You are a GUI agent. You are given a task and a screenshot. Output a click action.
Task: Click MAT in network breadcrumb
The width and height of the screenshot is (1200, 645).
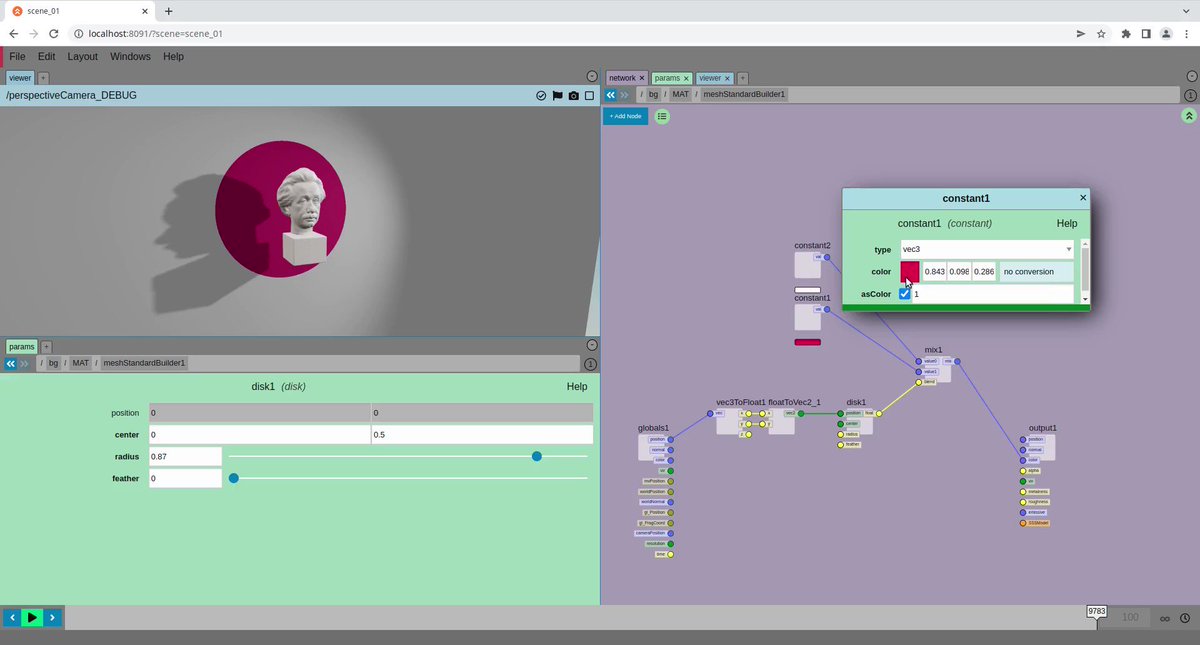click(680, 94)
